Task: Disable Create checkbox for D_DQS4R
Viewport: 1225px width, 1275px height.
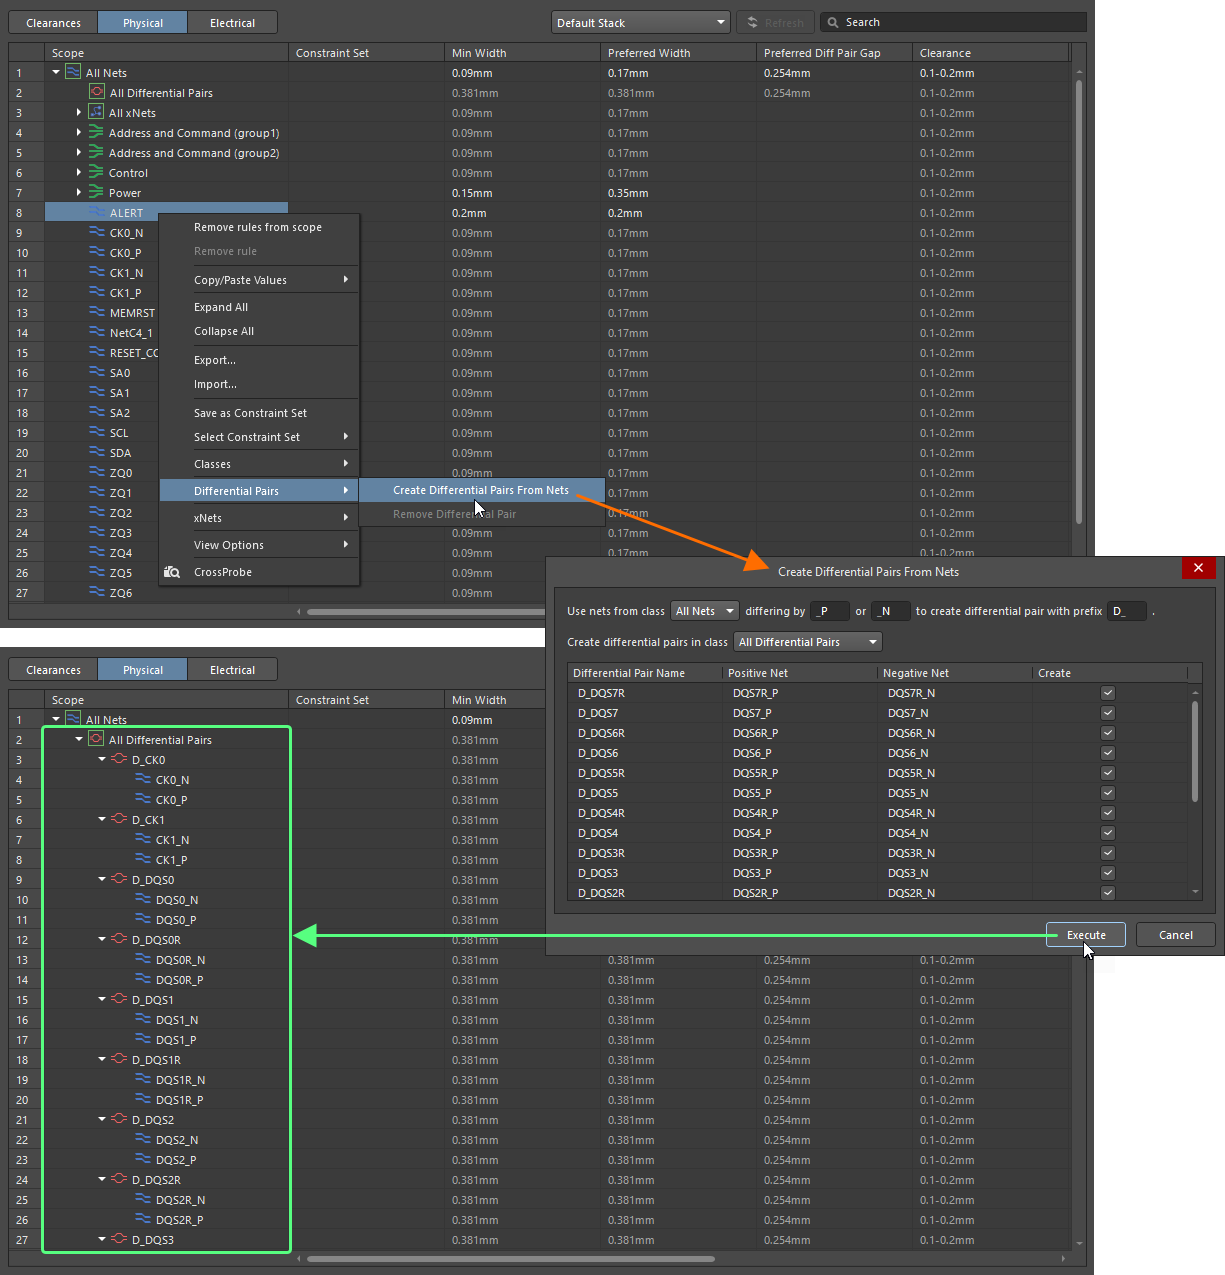Action: pos(1107,813)
